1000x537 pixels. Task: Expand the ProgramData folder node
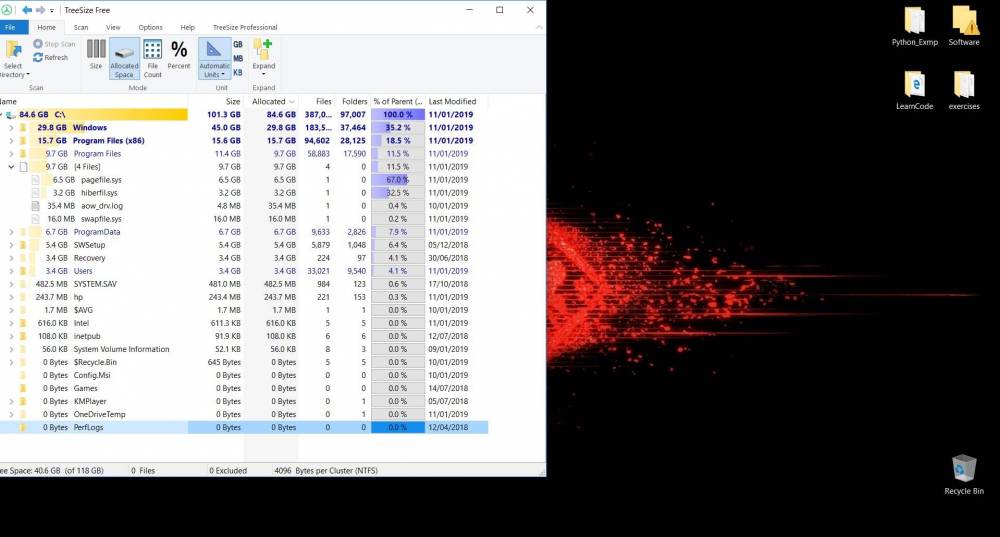click(11, 232)
